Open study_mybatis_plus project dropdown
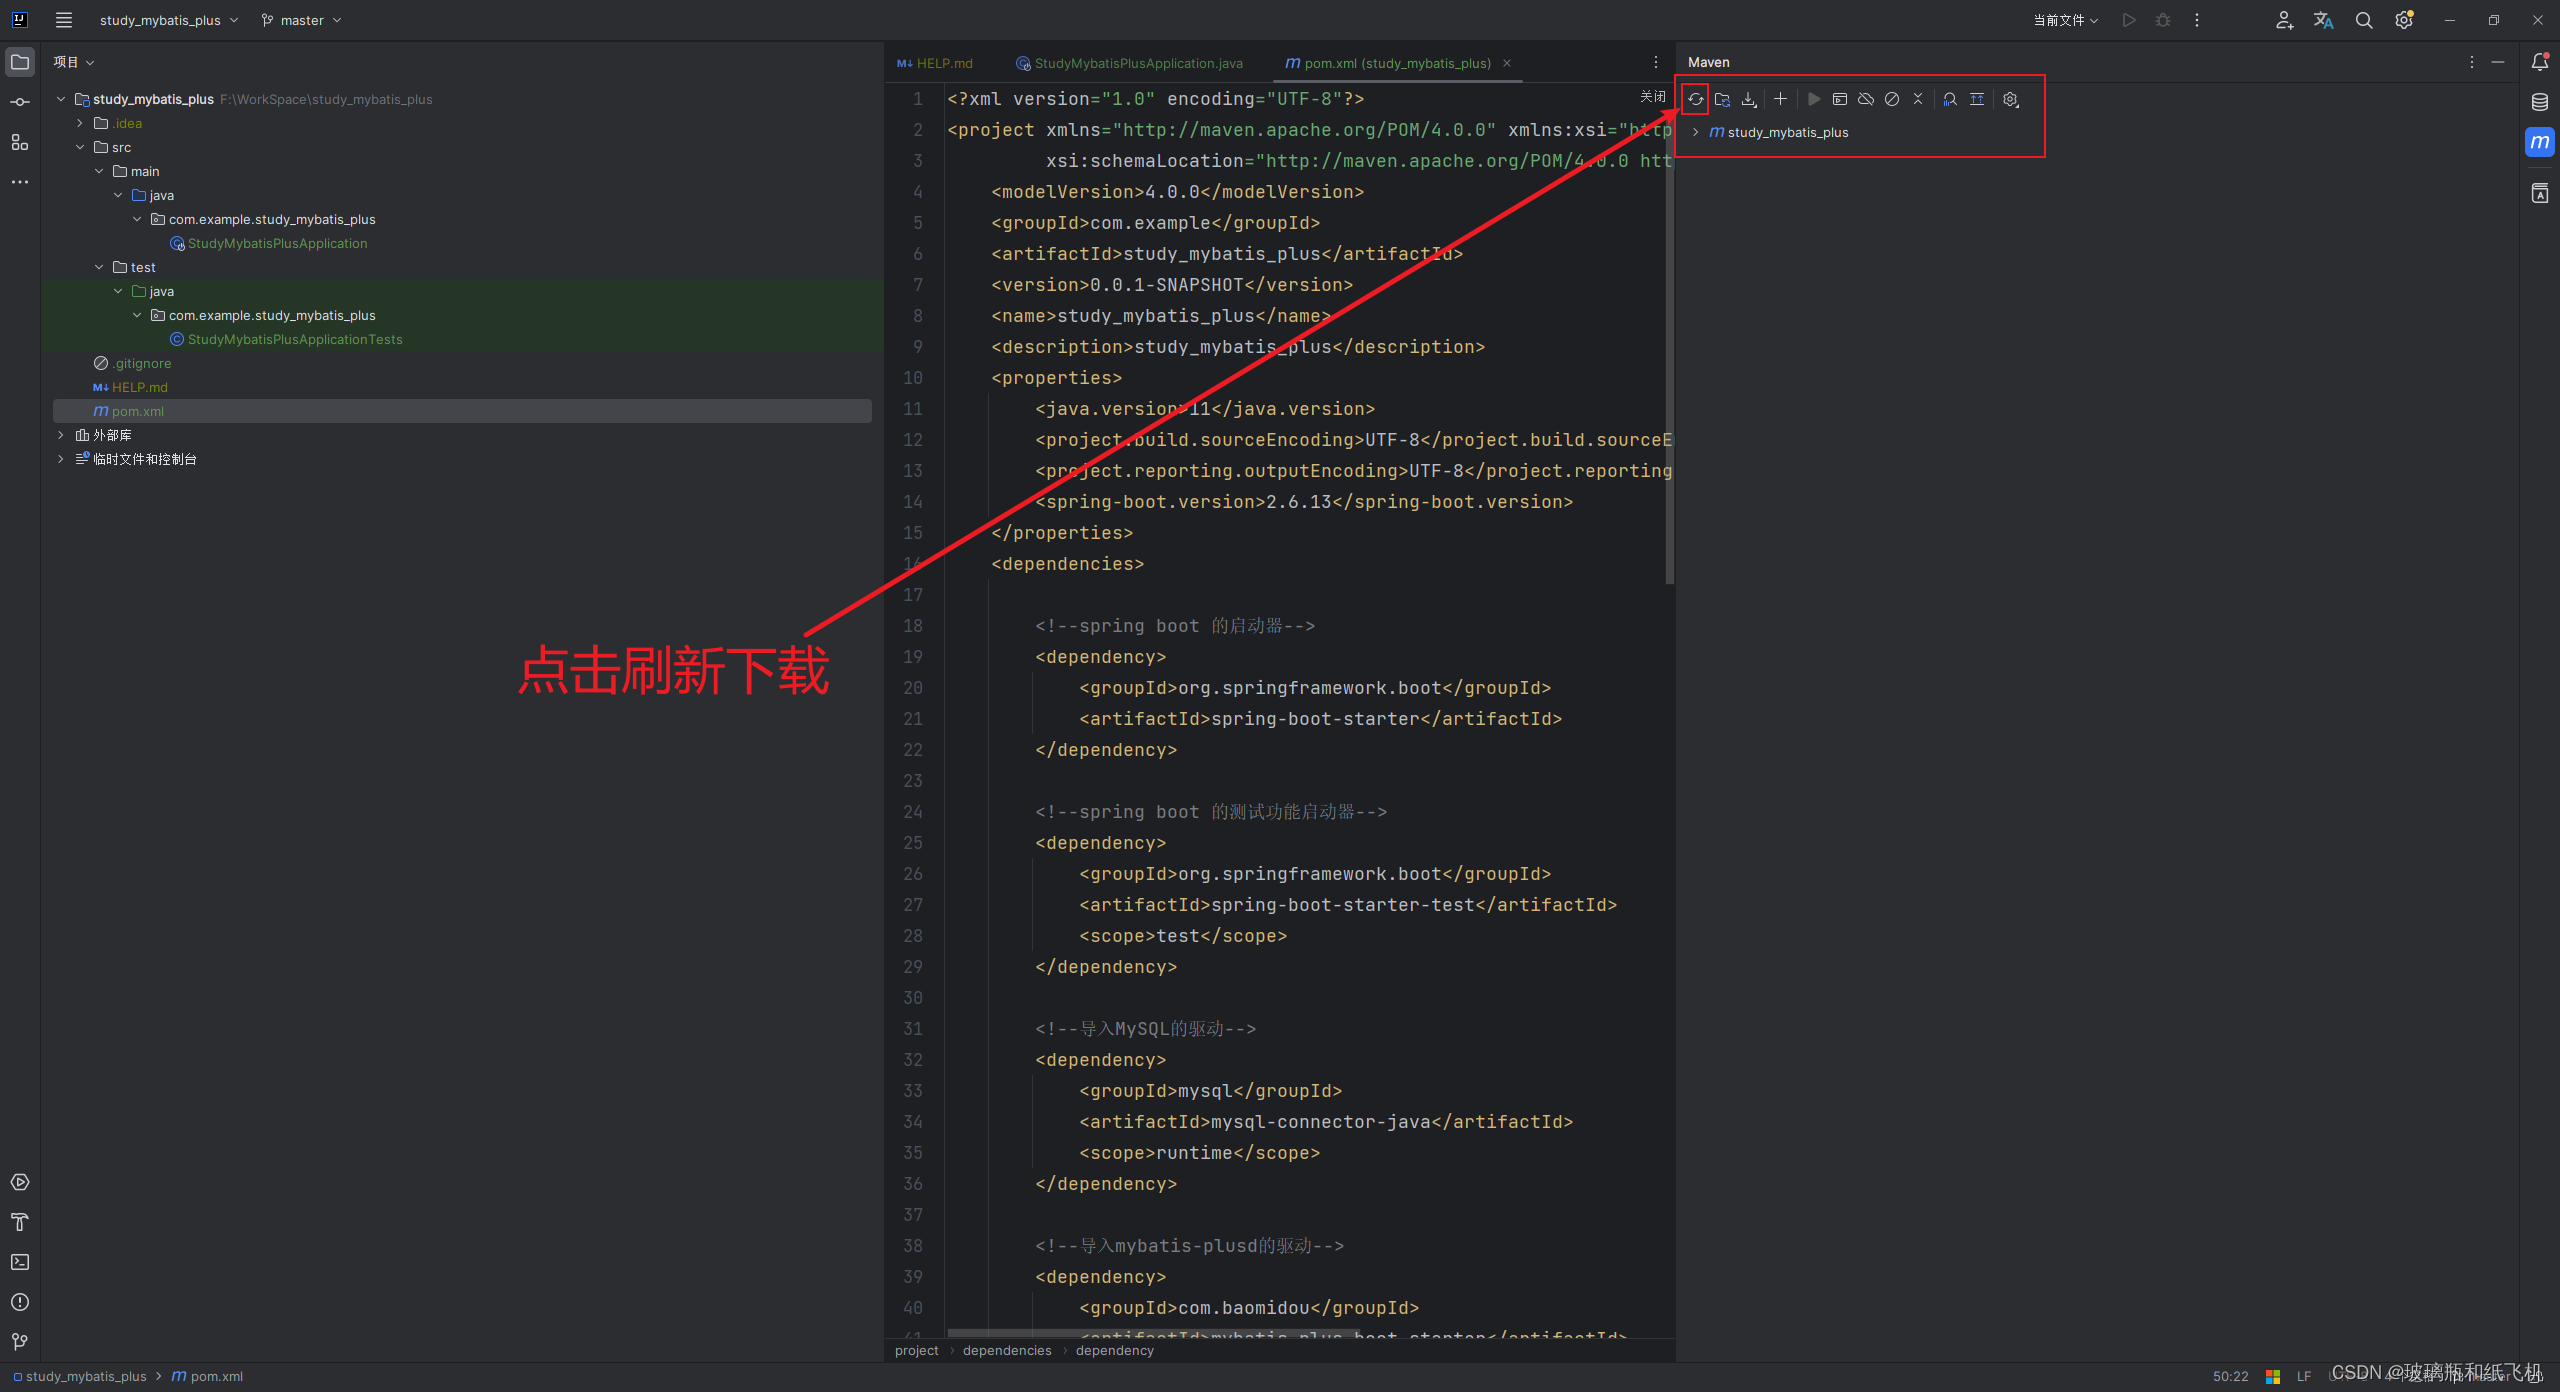Screen dimensions: 2560x1392 pyautogui.click(x=169, y=20)
